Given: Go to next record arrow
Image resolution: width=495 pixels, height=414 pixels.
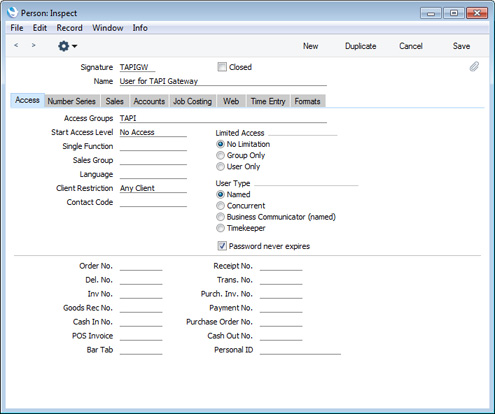Looking at the screenshot, I should 33,45.
